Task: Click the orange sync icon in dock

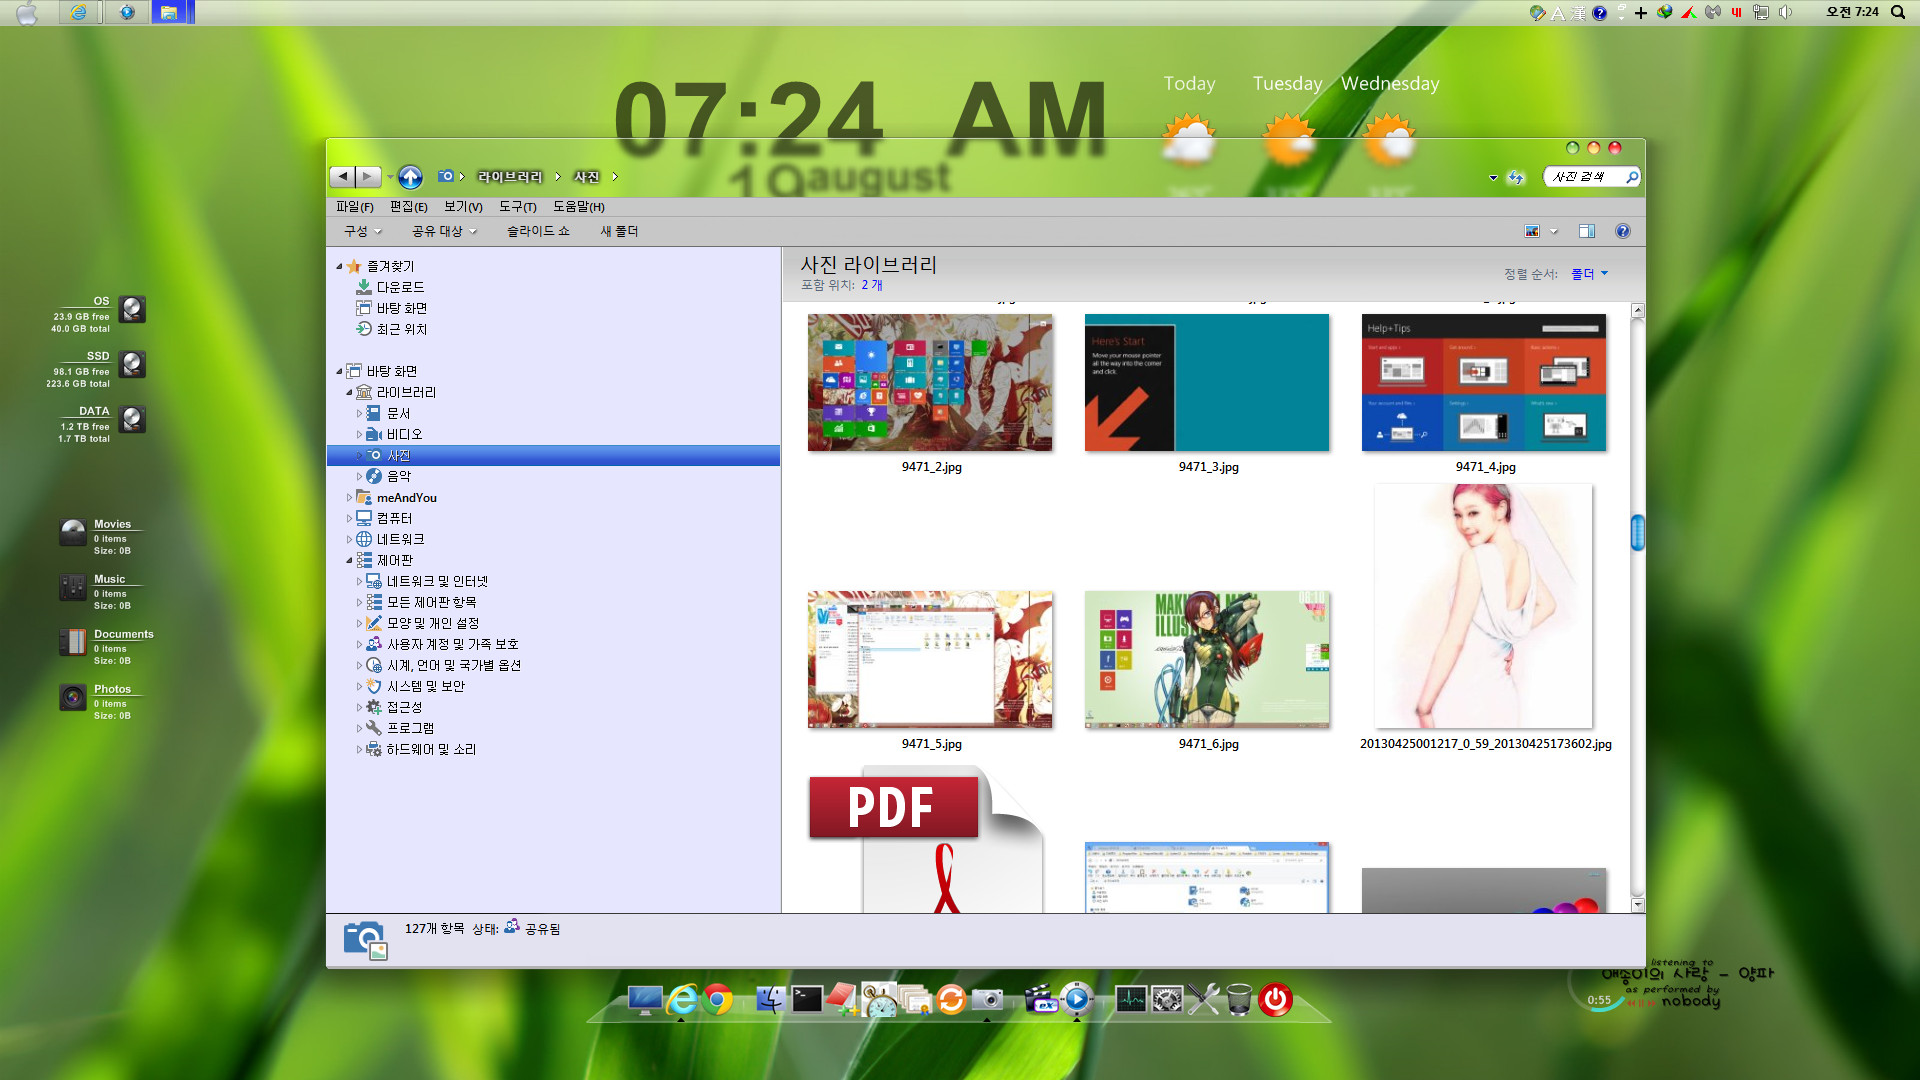Action: click(951, 999)
